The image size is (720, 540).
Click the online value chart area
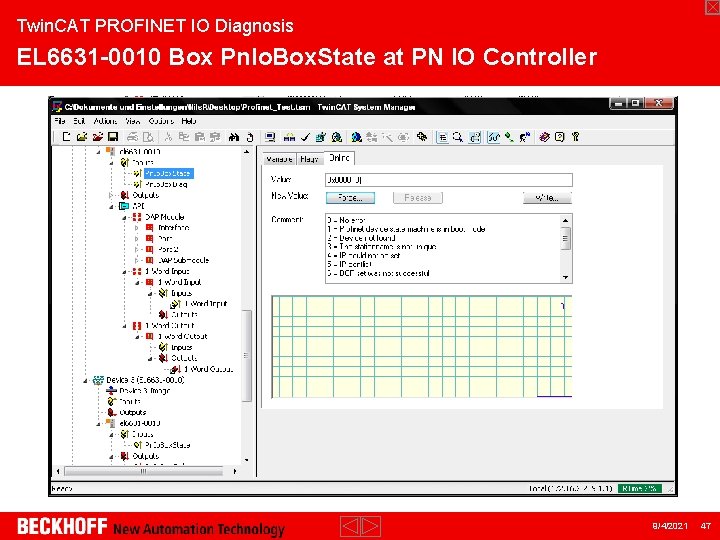tap(422, 347)
